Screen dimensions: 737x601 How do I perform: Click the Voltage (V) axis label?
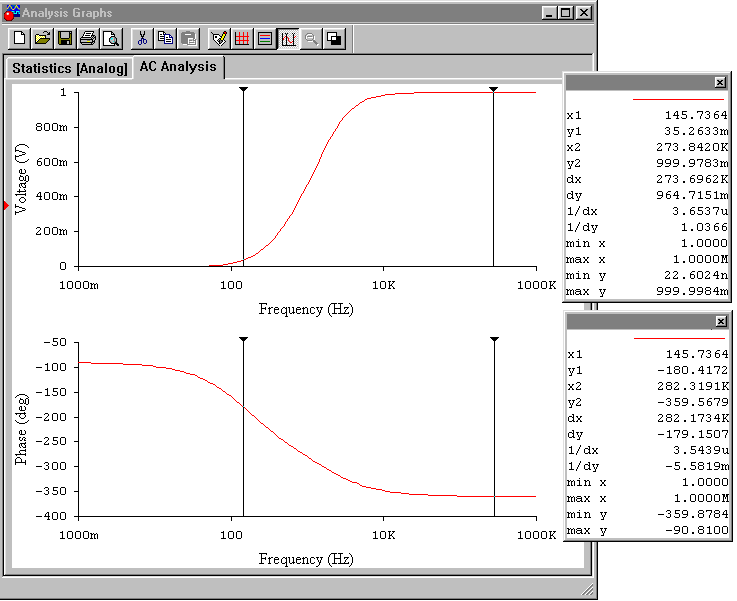pyautogui.click(x=22, y=179)
